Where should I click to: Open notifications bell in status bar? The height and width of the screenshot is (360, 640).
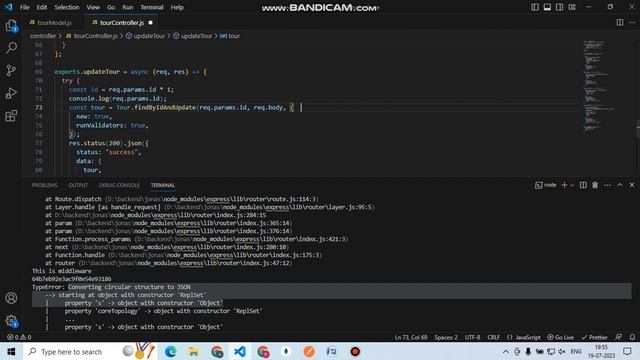pos(632,337)
